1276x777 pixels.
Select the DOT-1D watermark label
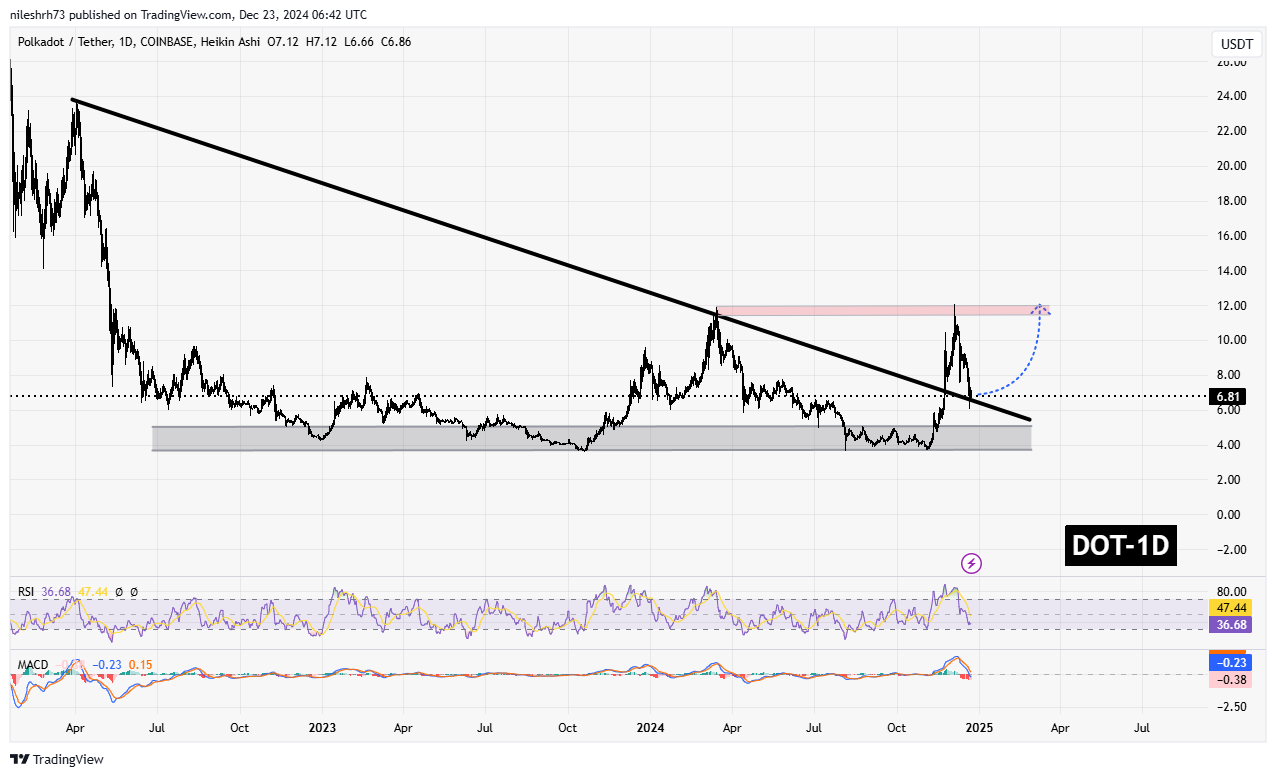pos(1120,546)
